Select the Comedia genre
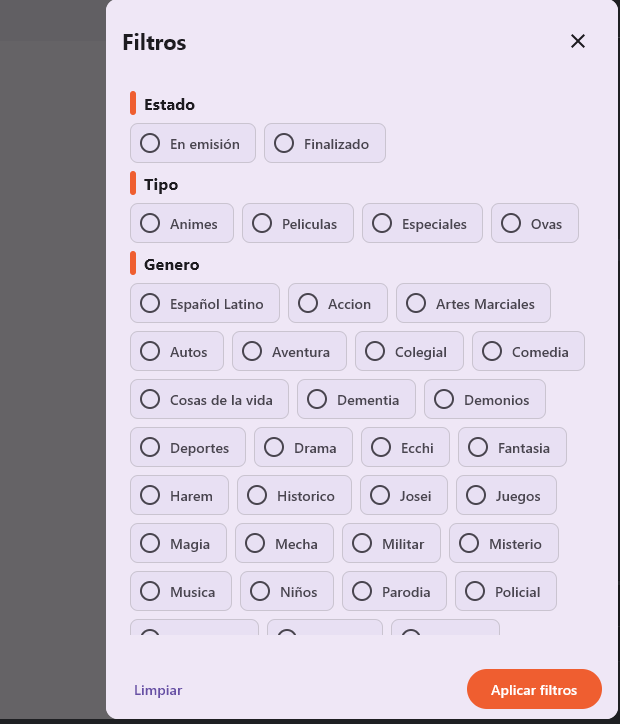 click(528, 352)
